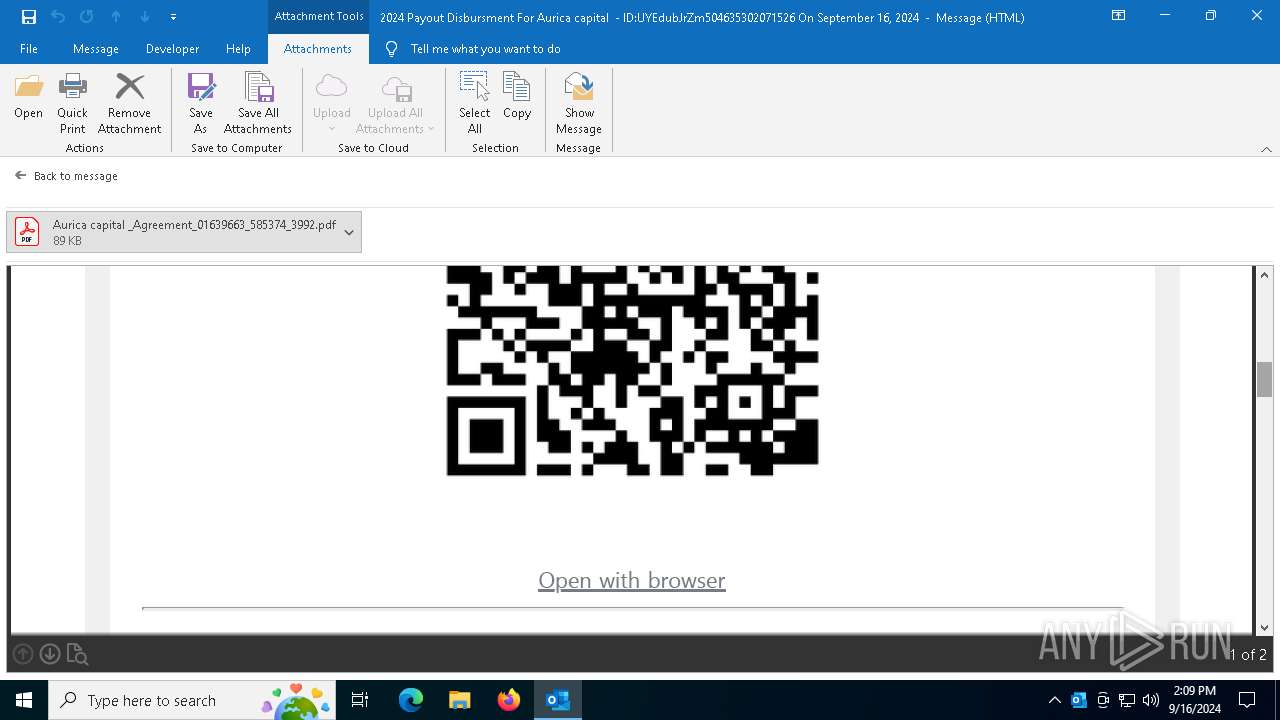Screen dimensions: 1280x720
Task: Click the greyed Upload cloud button
Action: [x=331, y=103]
